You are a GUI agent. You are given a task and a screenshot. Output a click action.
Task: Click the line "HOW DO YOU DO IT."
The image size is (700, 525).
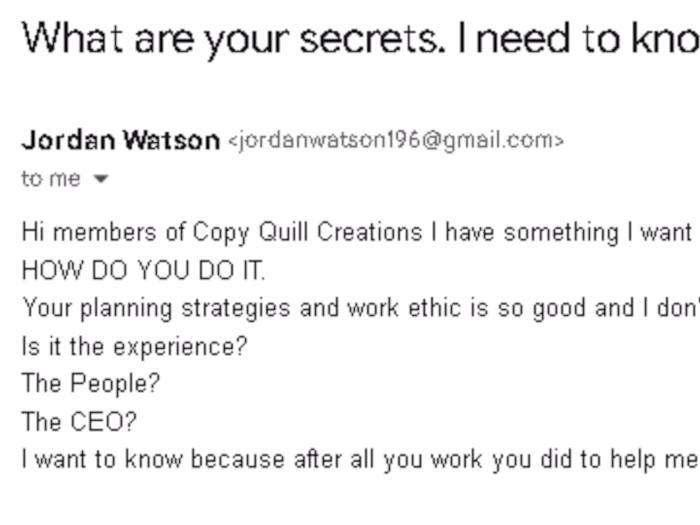(x=144, y=271)
